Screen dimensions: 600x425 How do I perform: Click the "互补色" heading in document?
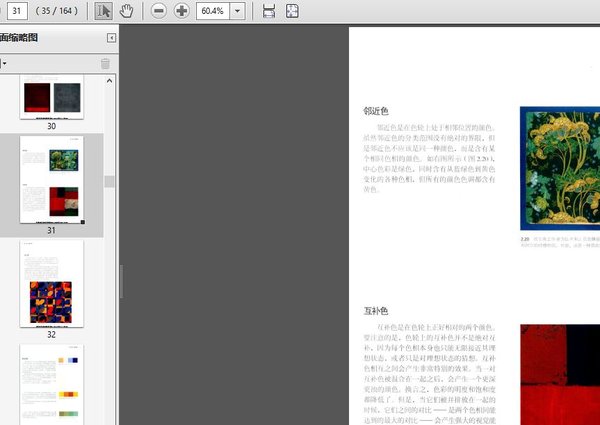tap(376, 311)
